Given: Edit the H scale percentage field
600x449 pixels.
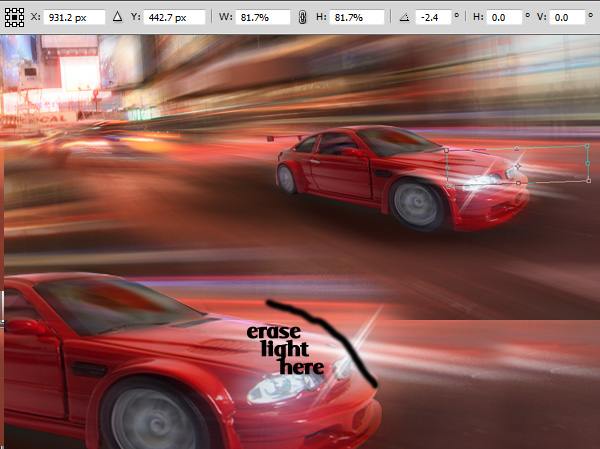Looking at the screenshot, I should click(x=357, y=18).
